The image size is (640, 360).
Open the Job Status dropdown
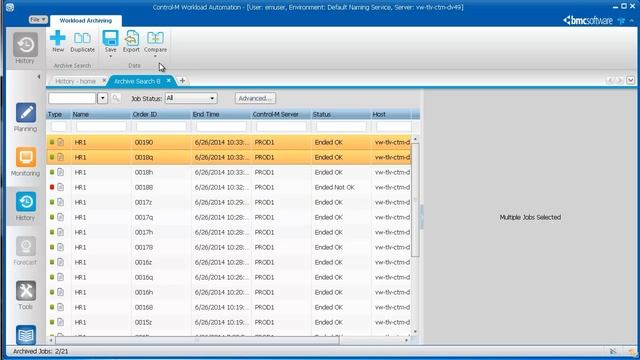(x=191, y=98)
